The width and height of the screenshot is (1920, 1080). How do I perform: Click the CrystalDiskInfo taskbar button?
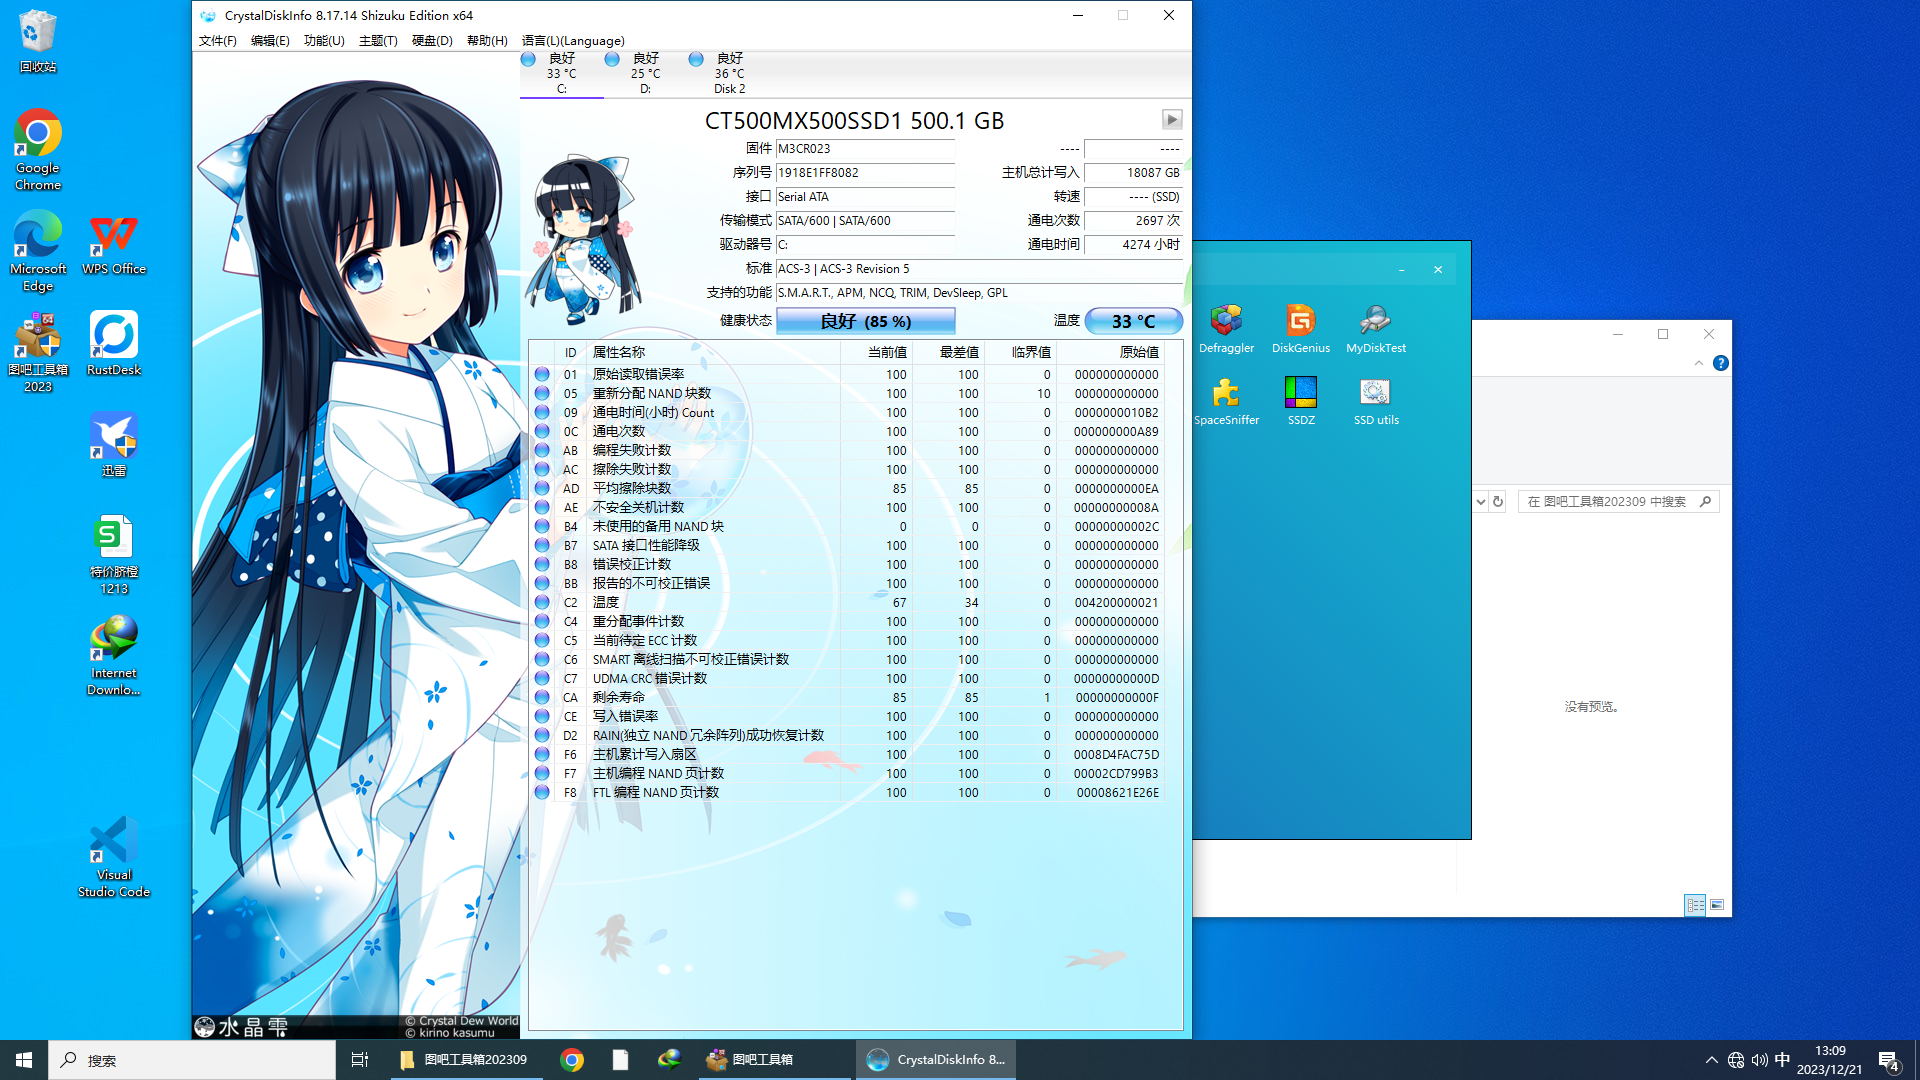[936, 1060]
